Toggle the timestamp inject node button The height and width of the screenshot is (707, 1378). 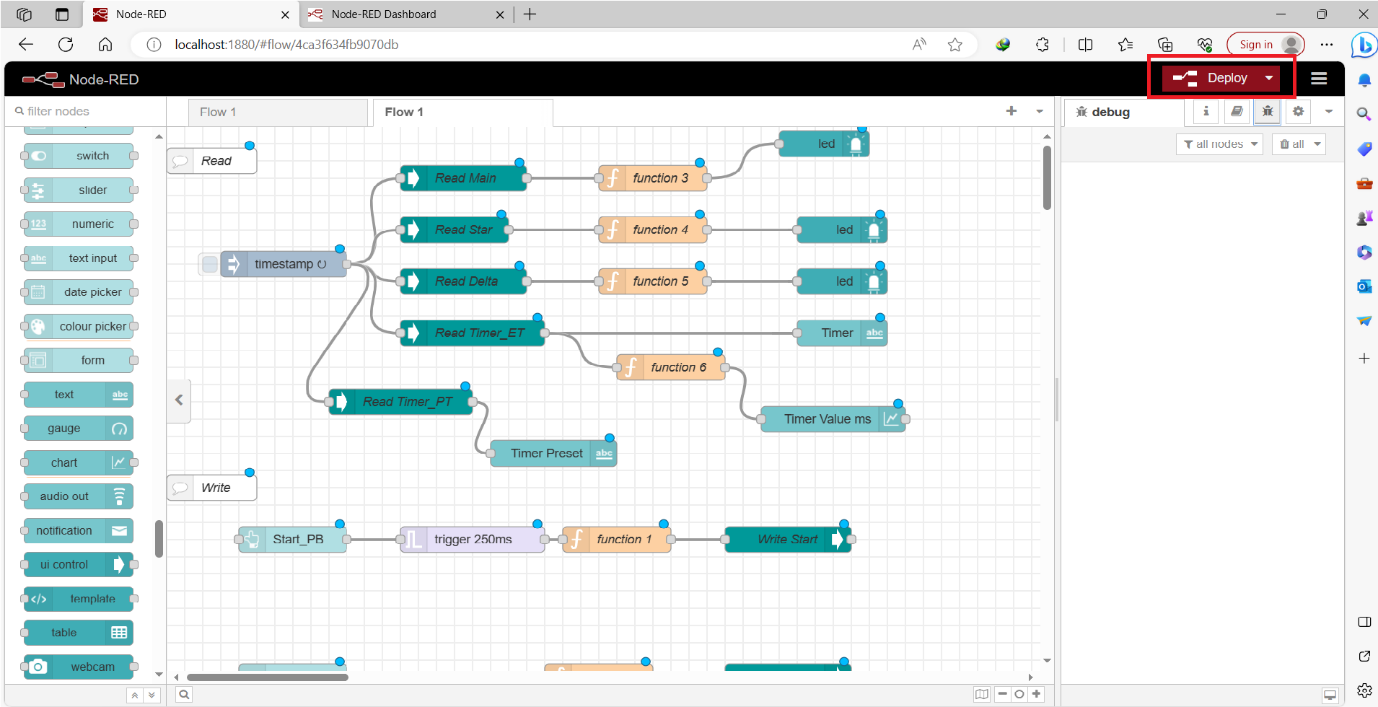pos(207,264)
